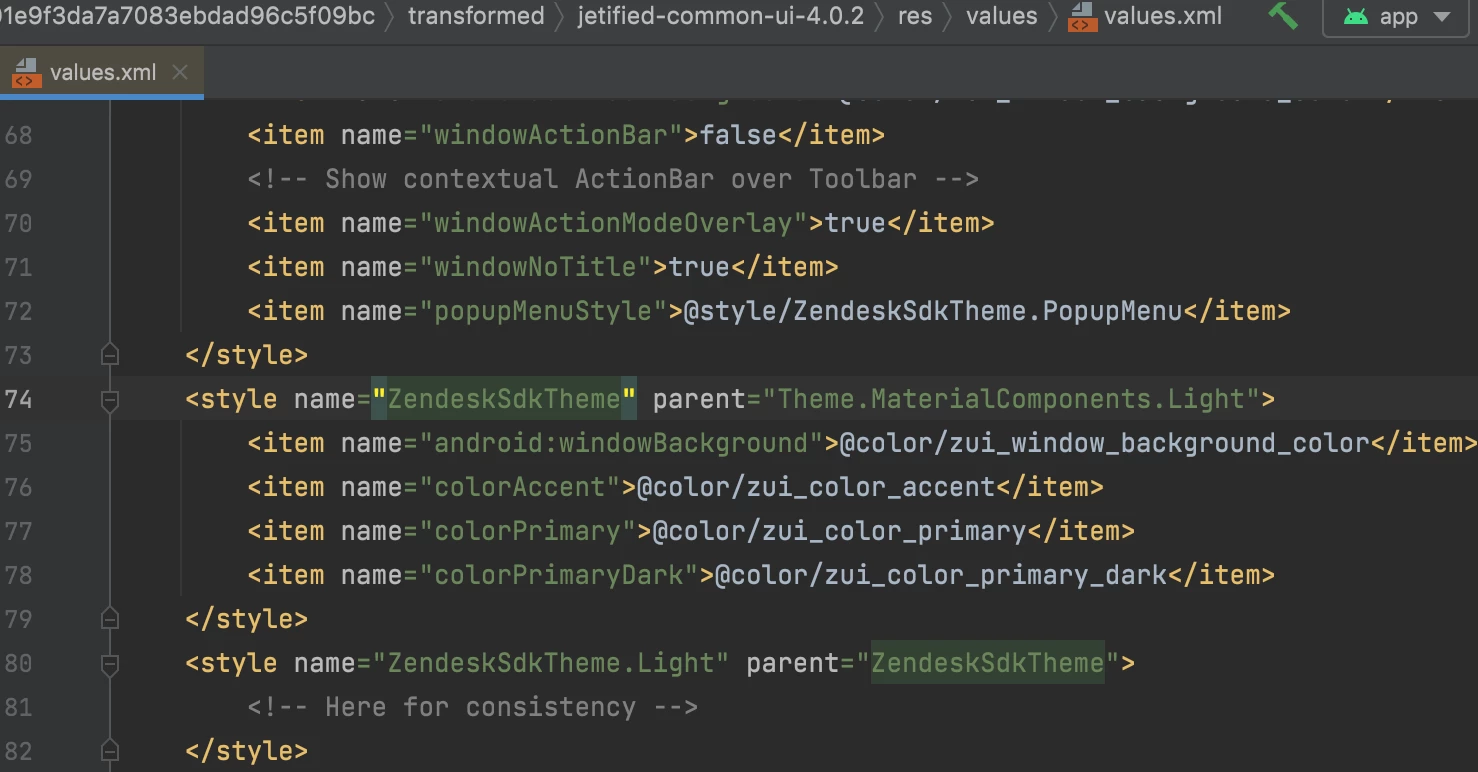Screen dimensions: 1478x772
Task: Click closing </style> tag on line 82
Action: pyautogui.click(x=247, y=751)
